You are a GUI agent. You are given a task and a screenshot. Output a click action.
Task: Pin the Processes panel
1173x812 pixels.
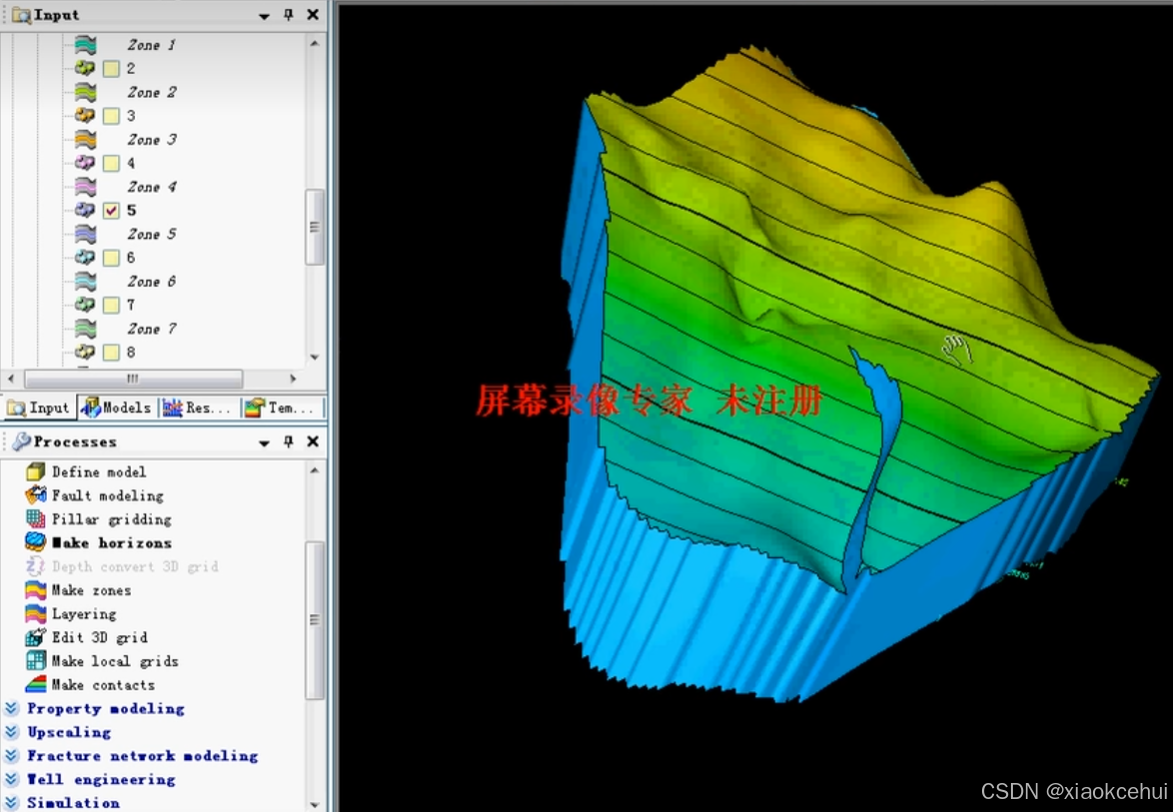pyautogui.click(x=289, y=442)
